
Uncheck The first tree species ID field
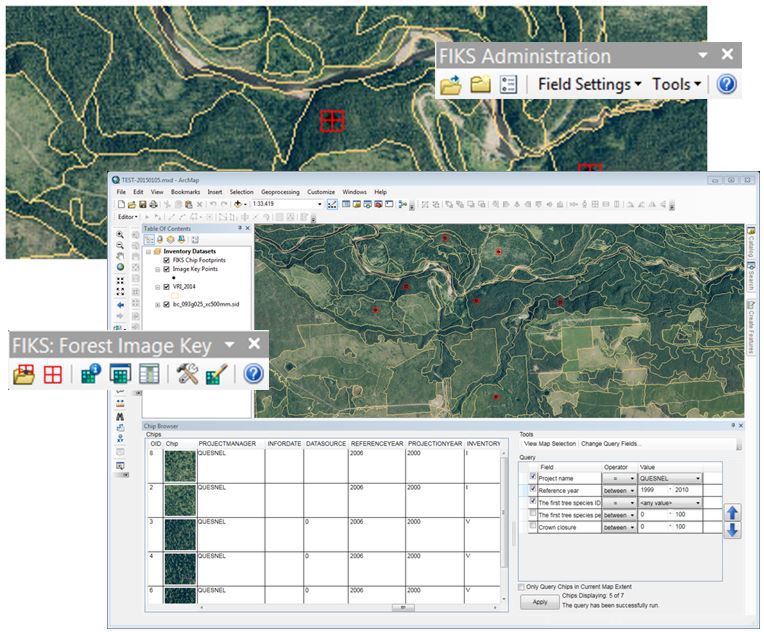coord(533,501)
